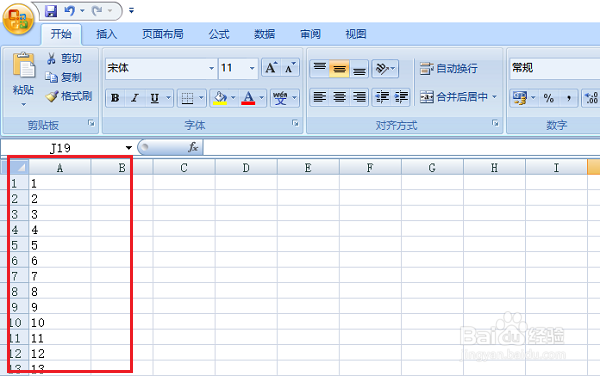Screen dimensions: 600x376
Task: Decrease font size with the small A
Action: pyautogui.click(x=290, y=68)
